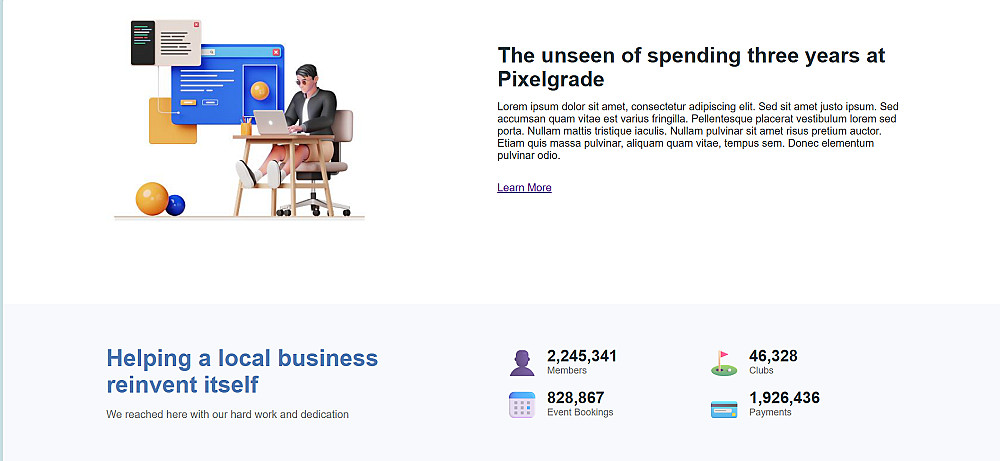Select the 828,867 Event Bookings count
The height and width of the screenshot is (461, 1000).
coord(576,398)
